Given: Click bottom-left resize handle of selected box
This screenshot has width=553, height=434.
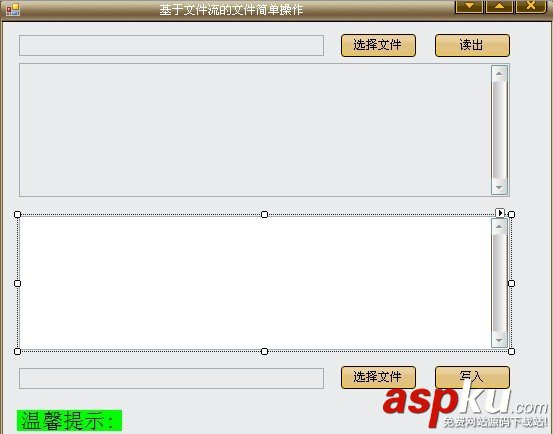Looking at the screenshot, I should (x=17, y=352).
